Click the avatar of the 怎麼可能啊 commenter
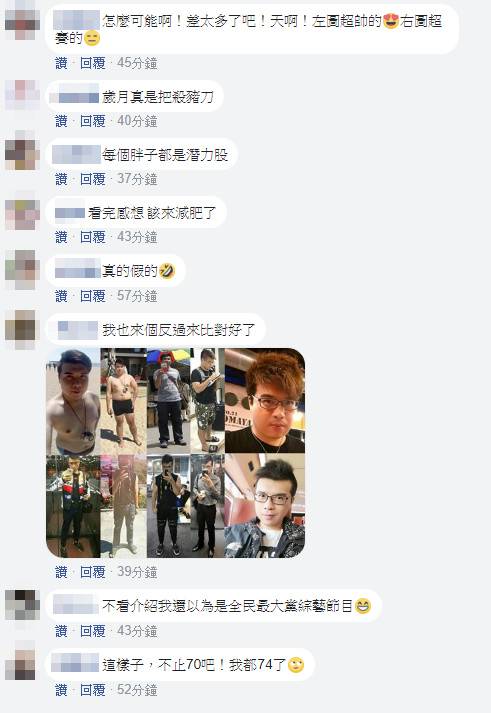 pyautogui.click(x=22, y=20)
